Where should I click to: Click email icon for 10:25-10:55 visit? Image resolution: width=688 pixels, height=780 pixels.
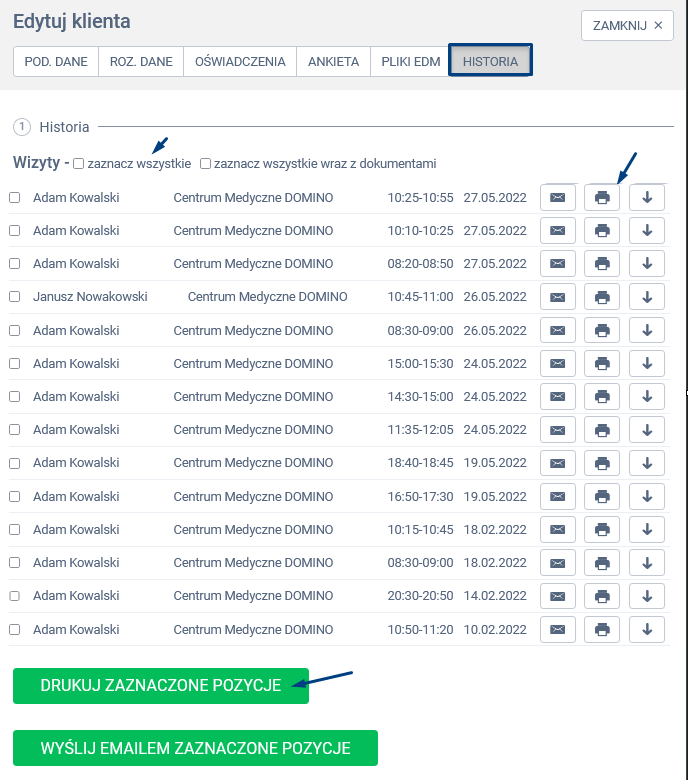(x=557, y=198)
